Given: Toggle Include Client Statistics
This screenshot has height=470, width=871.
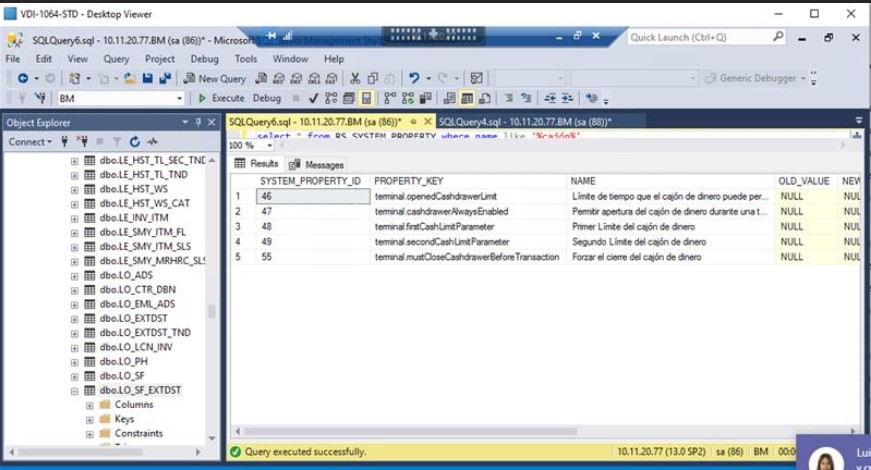Looking at the screenshot, I should [426, 98].
